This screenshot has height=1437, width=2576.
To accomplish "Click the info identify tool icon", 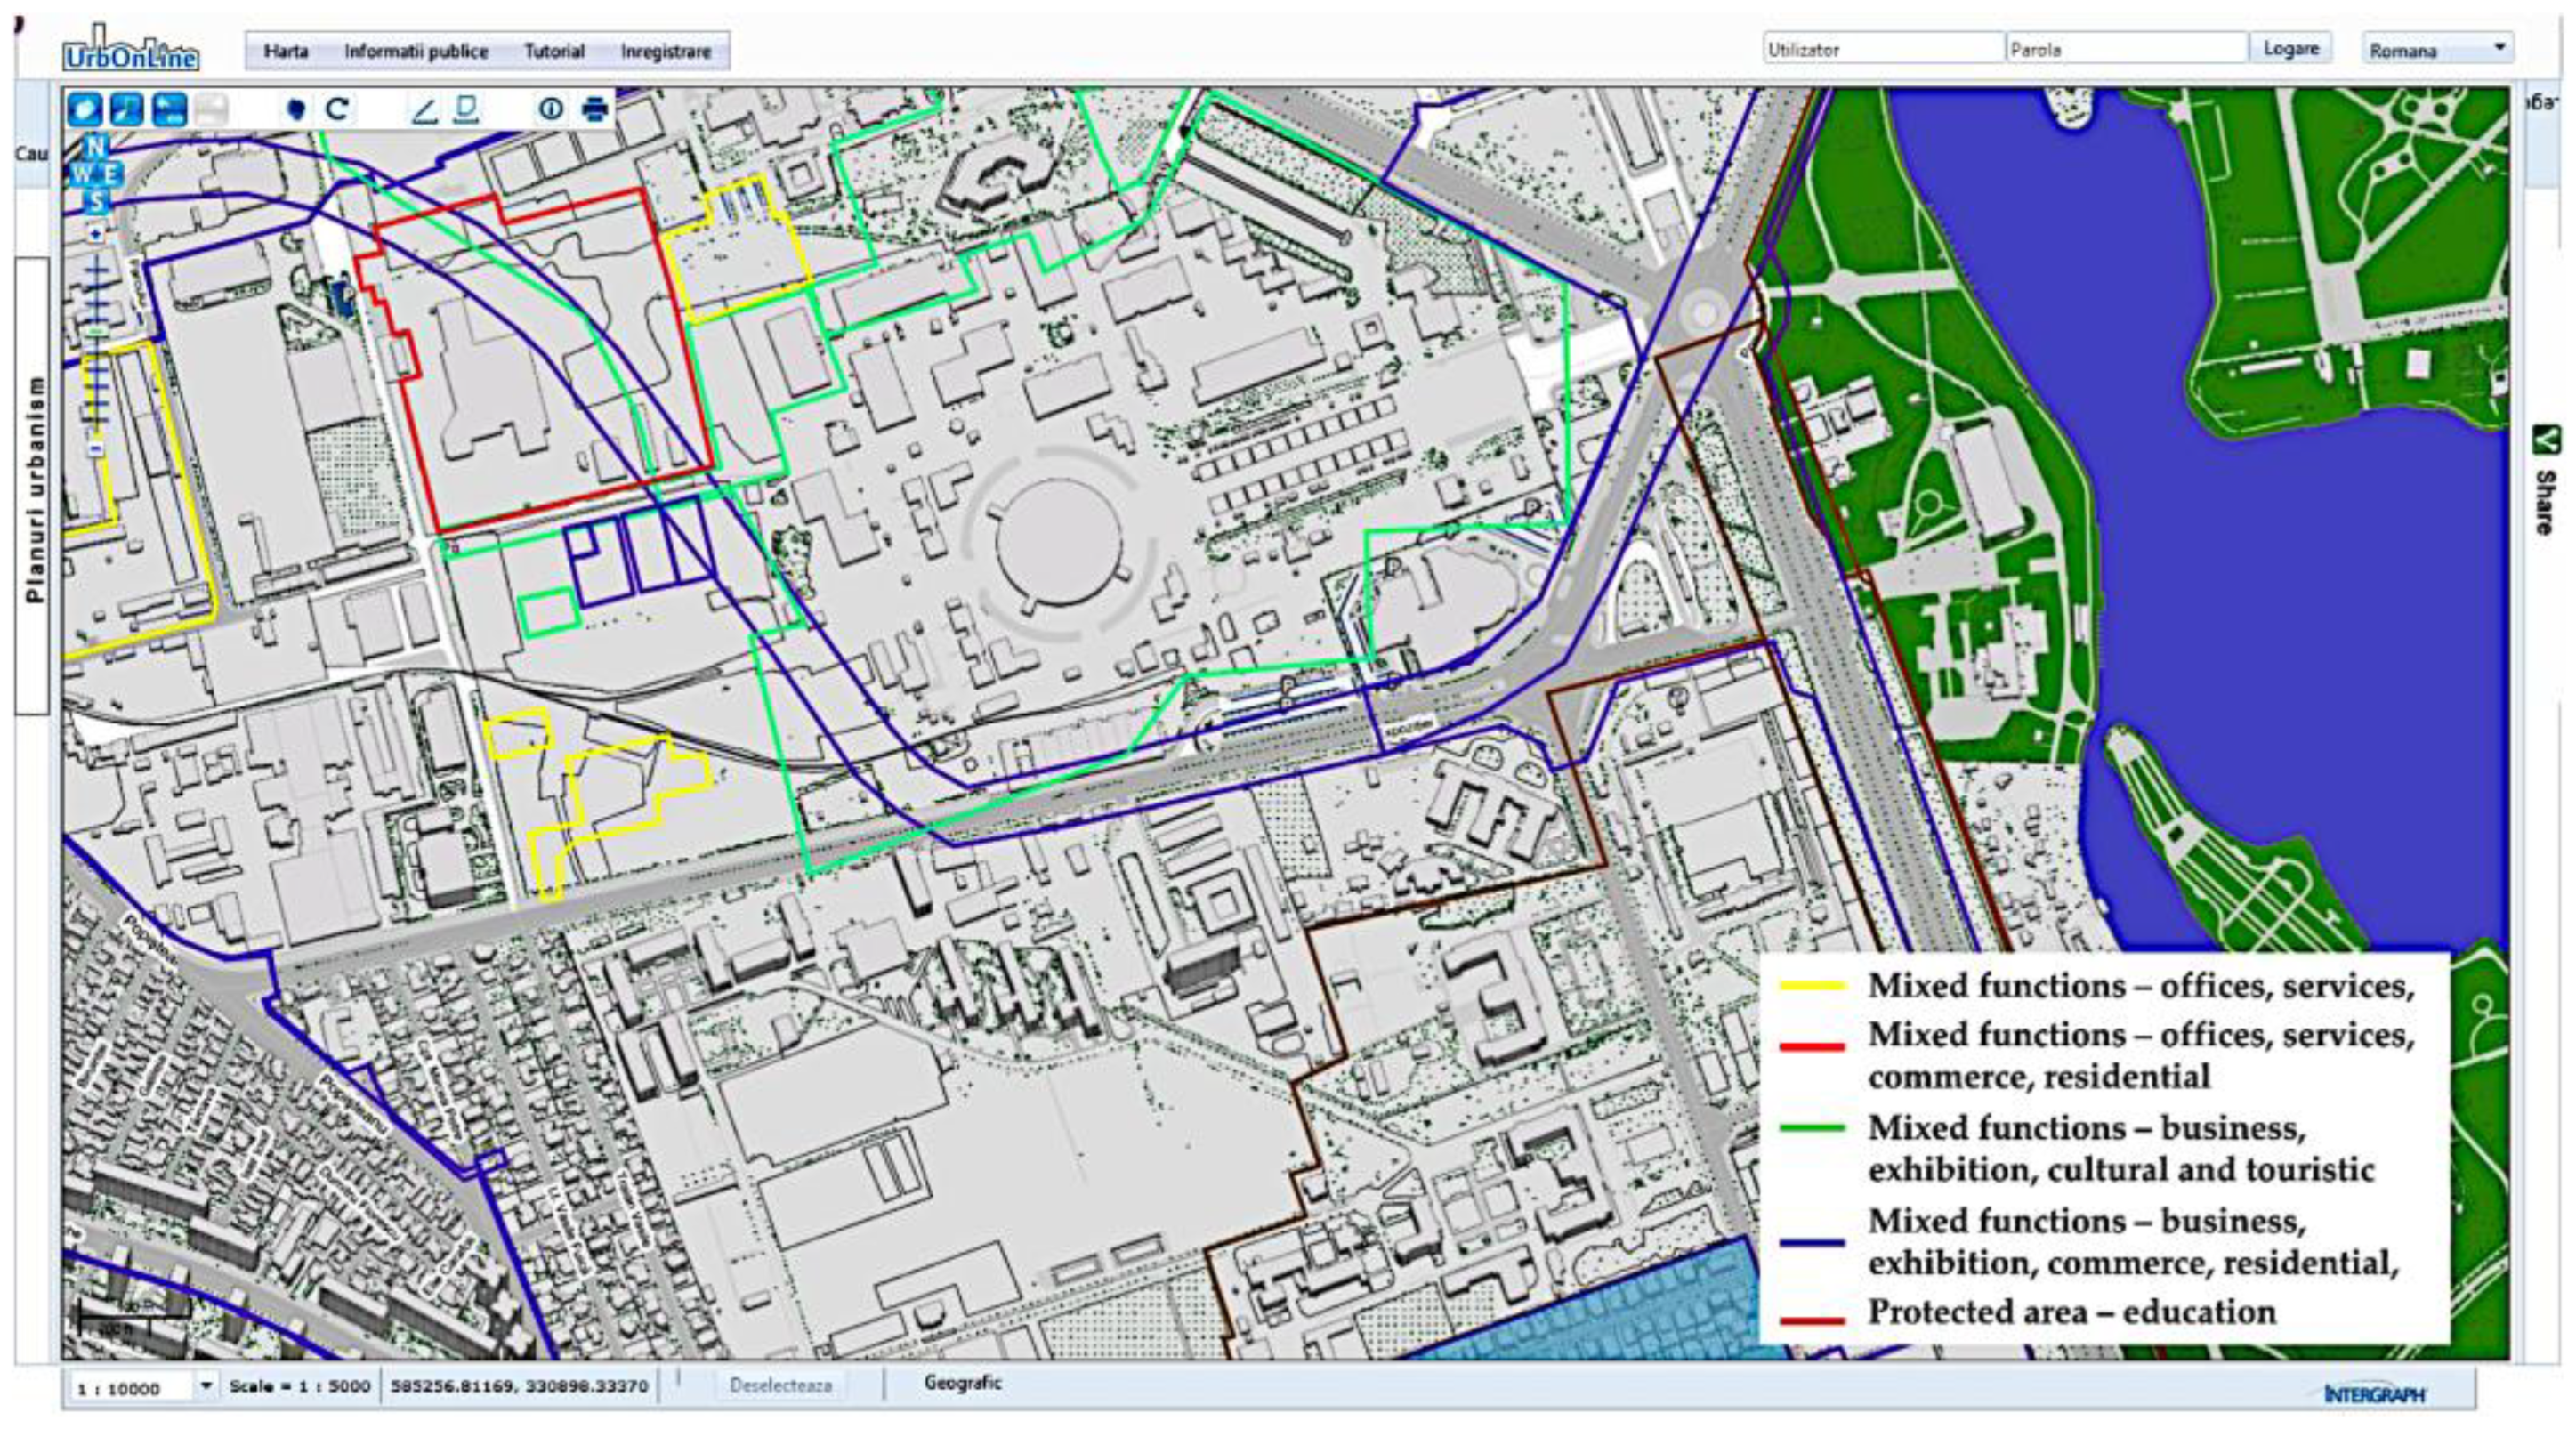I will (x=550, y=108).
